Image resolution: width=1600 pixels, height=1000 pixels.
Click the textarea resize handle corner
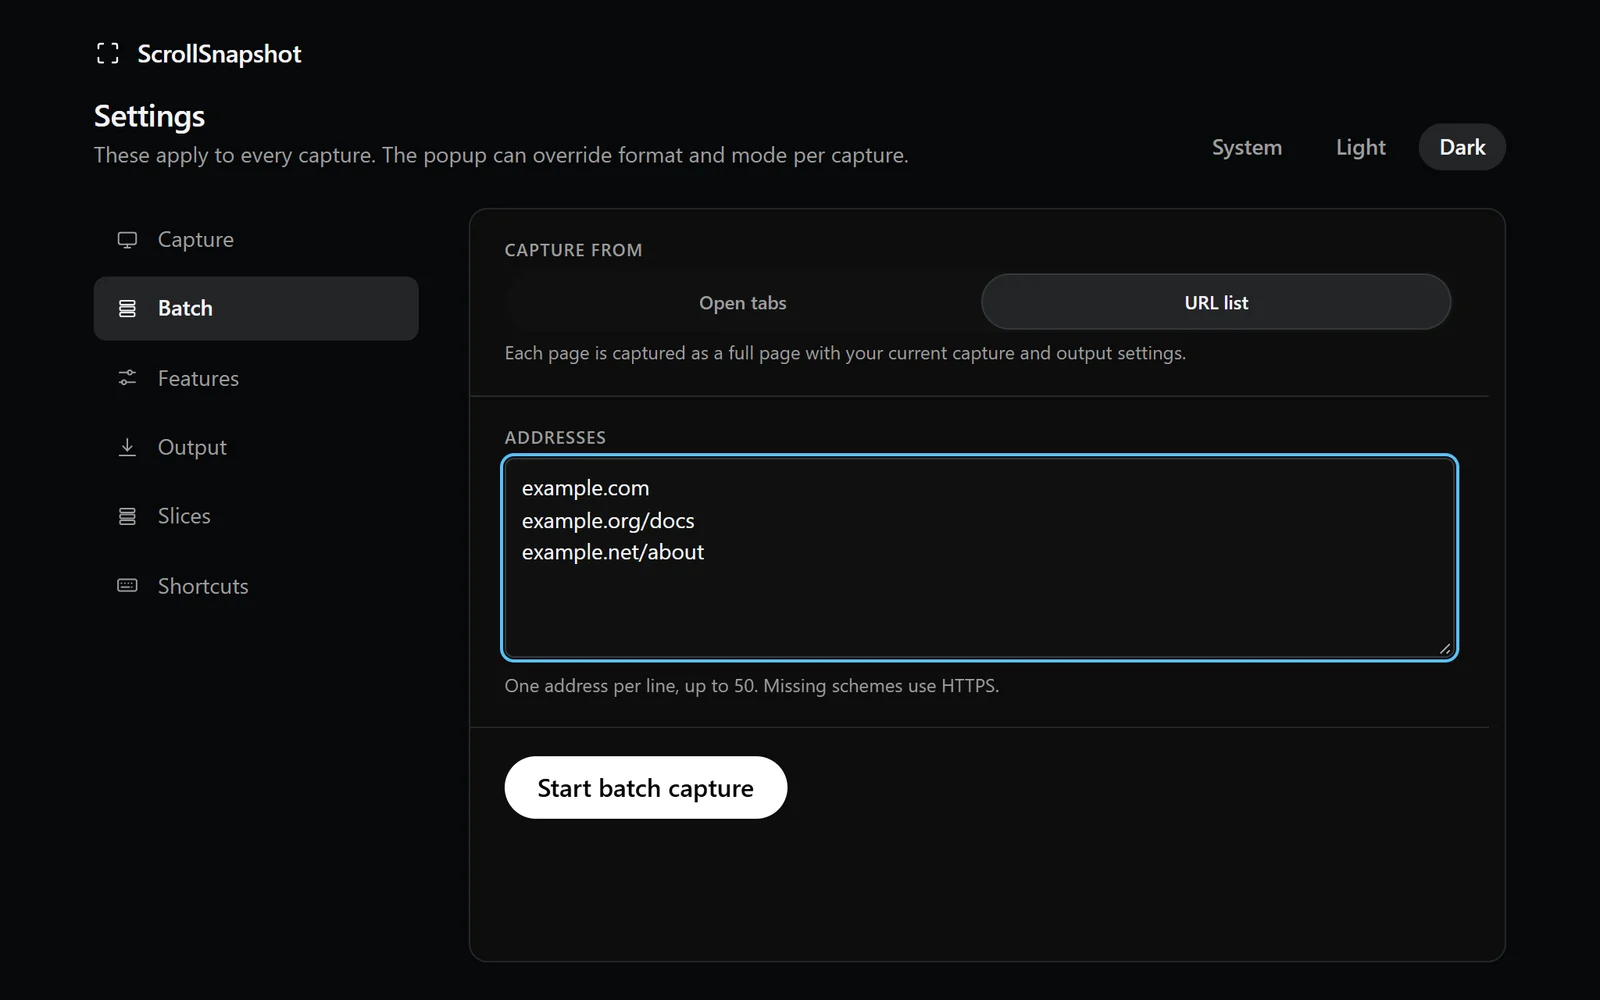tap(1445, 649)
